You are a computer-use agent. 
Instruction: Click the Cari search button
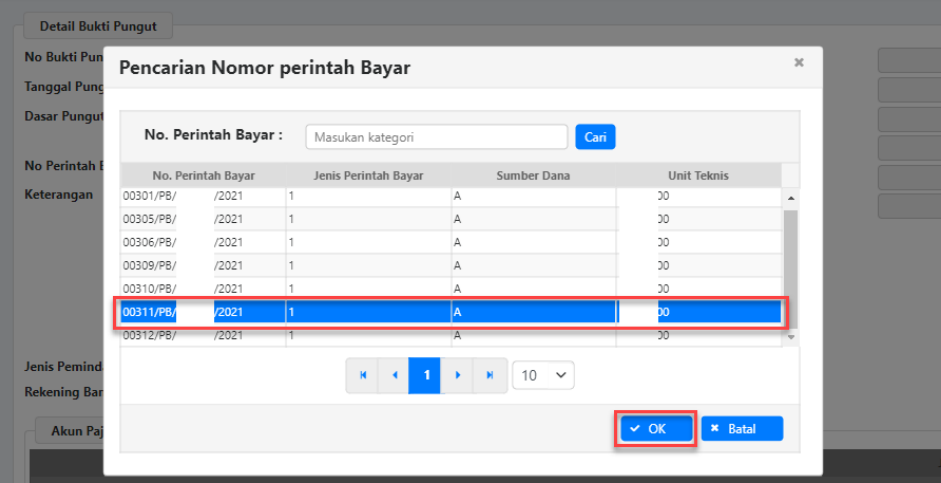(x=595, y=137)
